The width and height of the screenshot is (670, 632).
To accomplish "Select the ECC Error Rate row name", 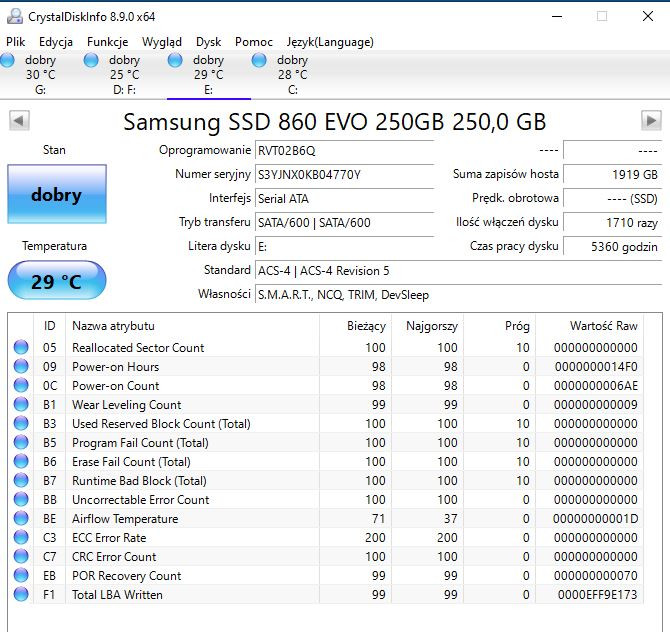I will (x=109, y=538).
